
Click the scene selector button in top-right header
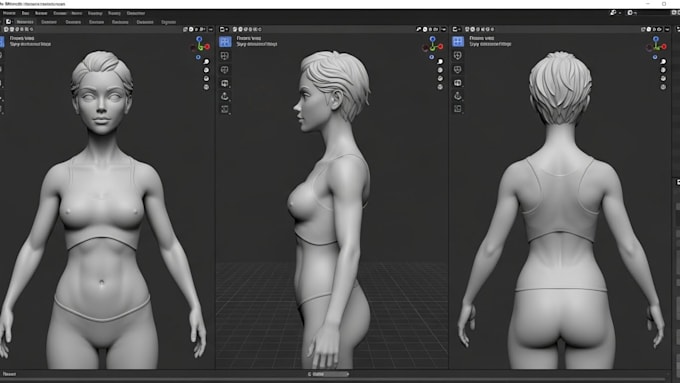[x=614, y=13]
